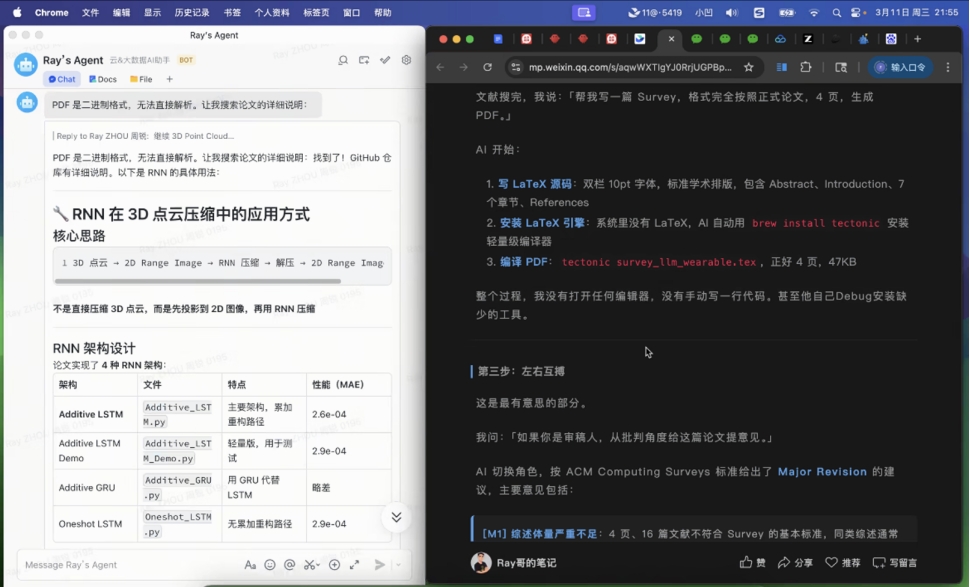Open send options arrow beside send button
Image resolution: width=970 pixels, height=587 pixels.
point(397,565)
